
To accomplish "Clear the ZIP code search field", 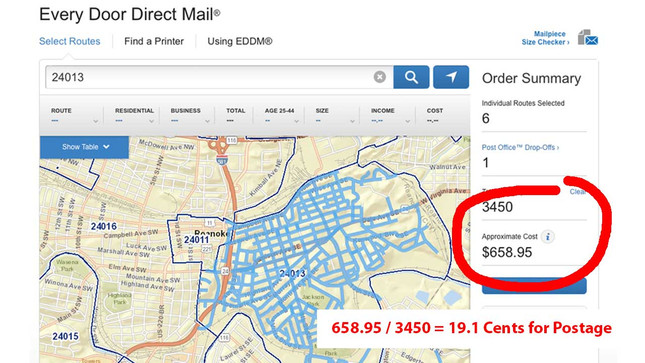I will pyautogui.click(x=380, y=77).
